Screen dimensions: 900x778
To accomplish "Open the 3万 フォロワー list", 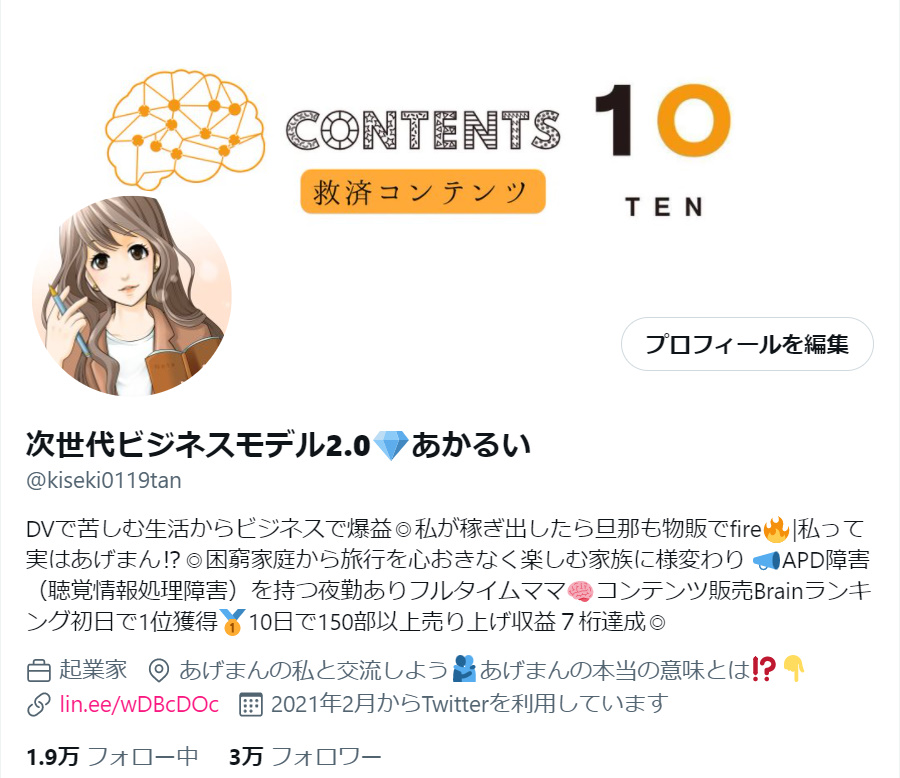I will (305, 757).
